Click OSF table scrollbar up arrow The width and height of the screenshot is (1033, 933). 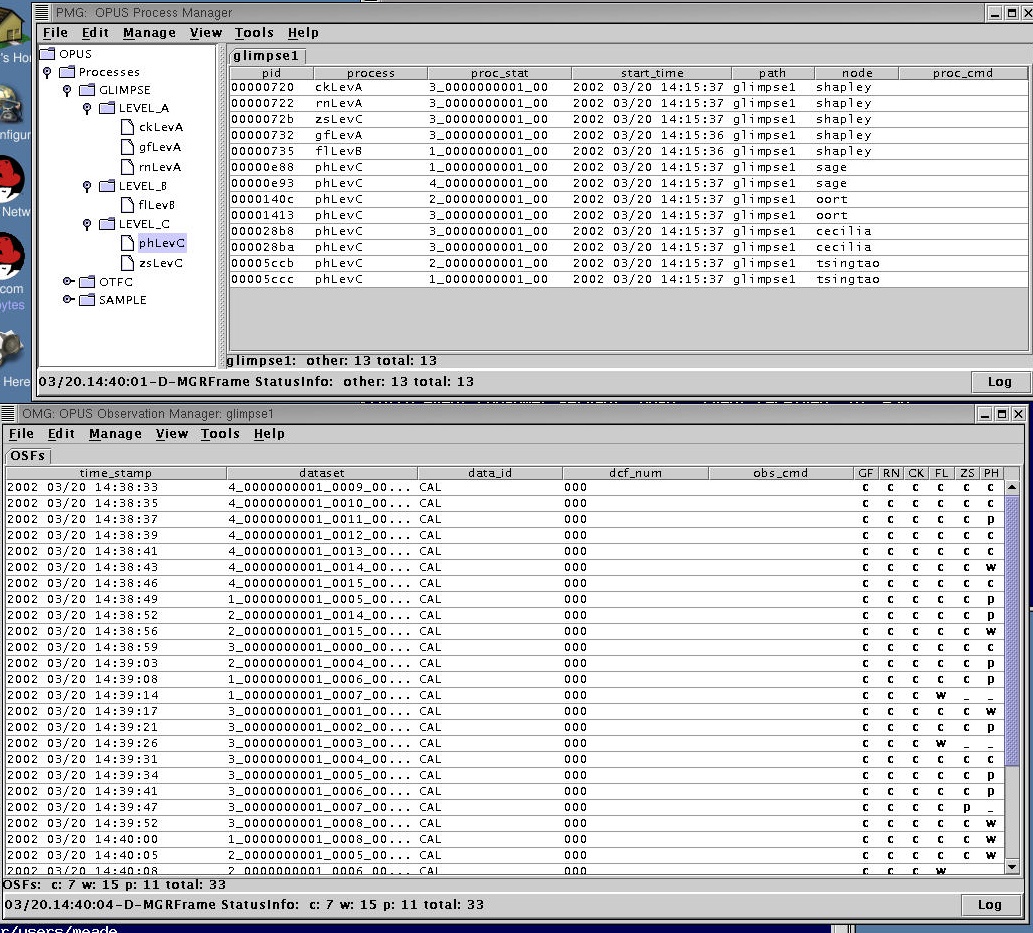pyautogui.click(x=1012, y=488)
